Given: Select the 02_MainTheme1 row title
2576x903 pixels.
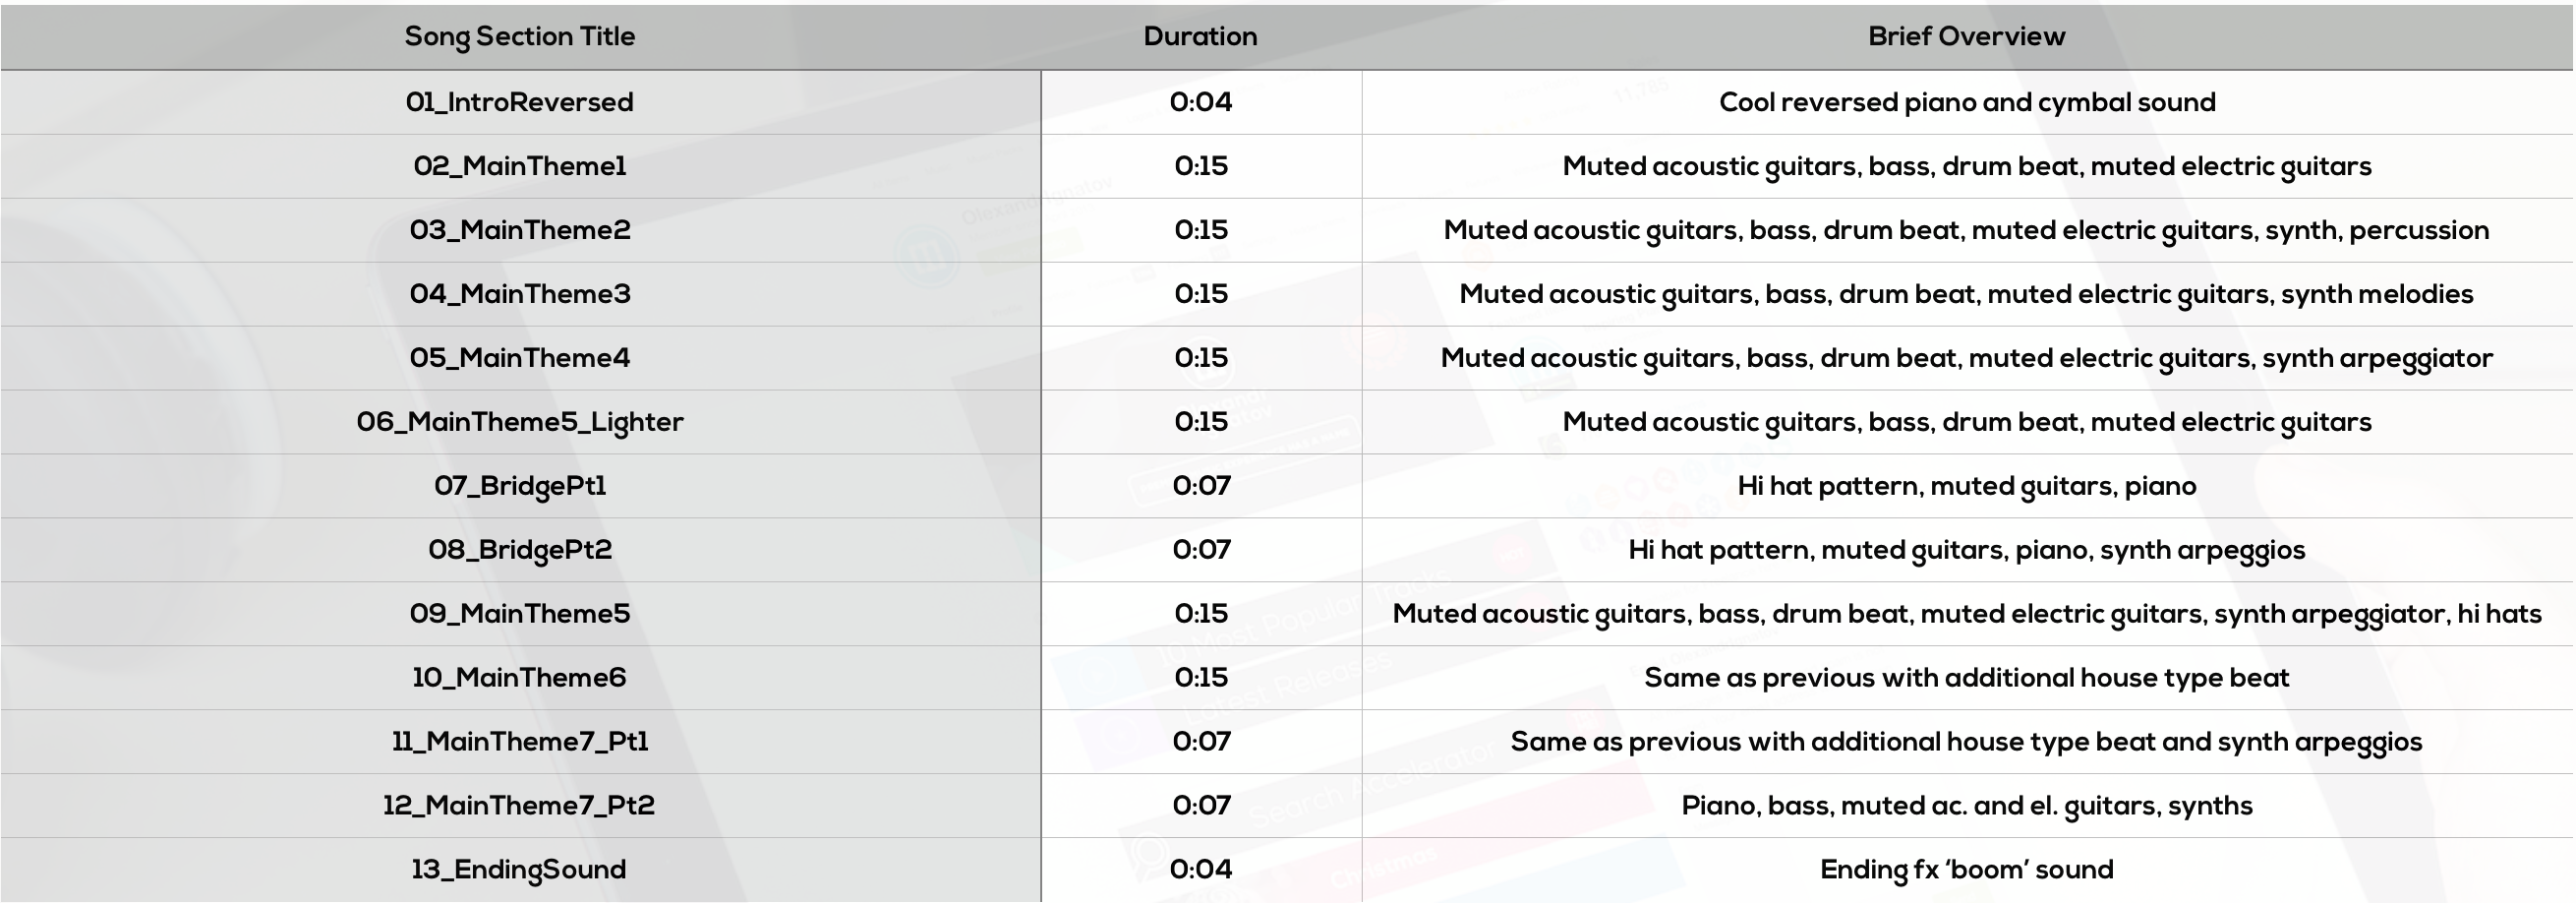Looking at the screenshot, I should [519, 166].
